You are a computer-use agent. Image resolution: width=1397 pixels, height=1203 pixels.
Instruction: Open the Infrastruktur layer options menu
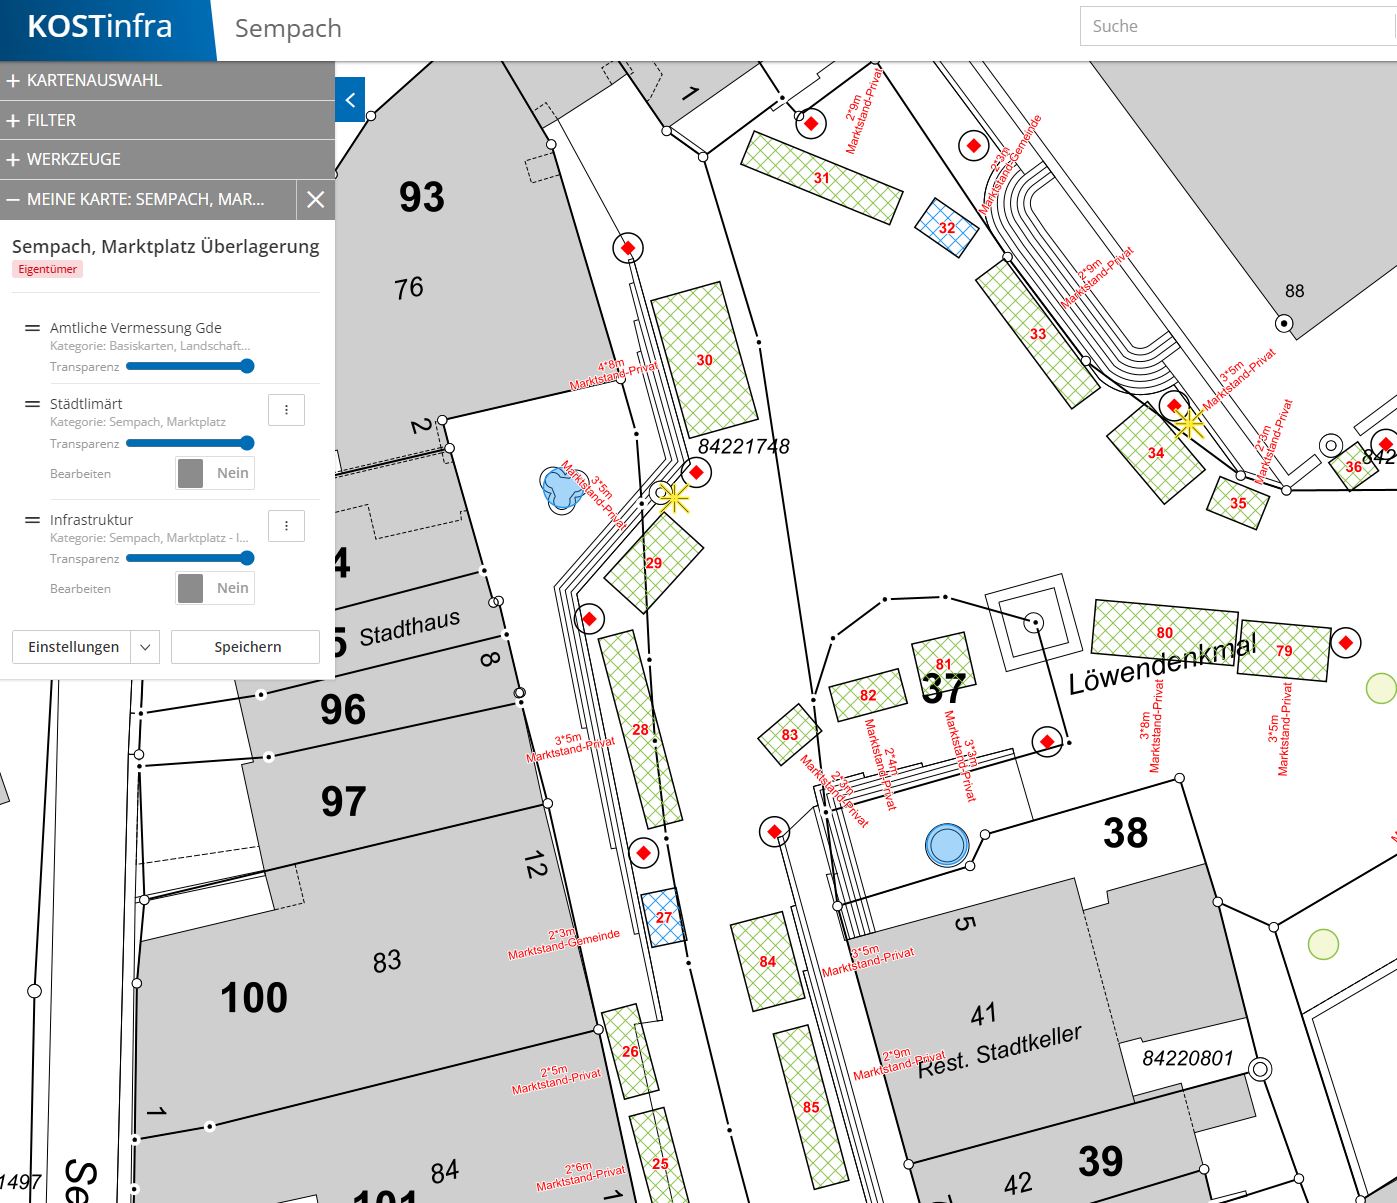(x=286, y=526)
